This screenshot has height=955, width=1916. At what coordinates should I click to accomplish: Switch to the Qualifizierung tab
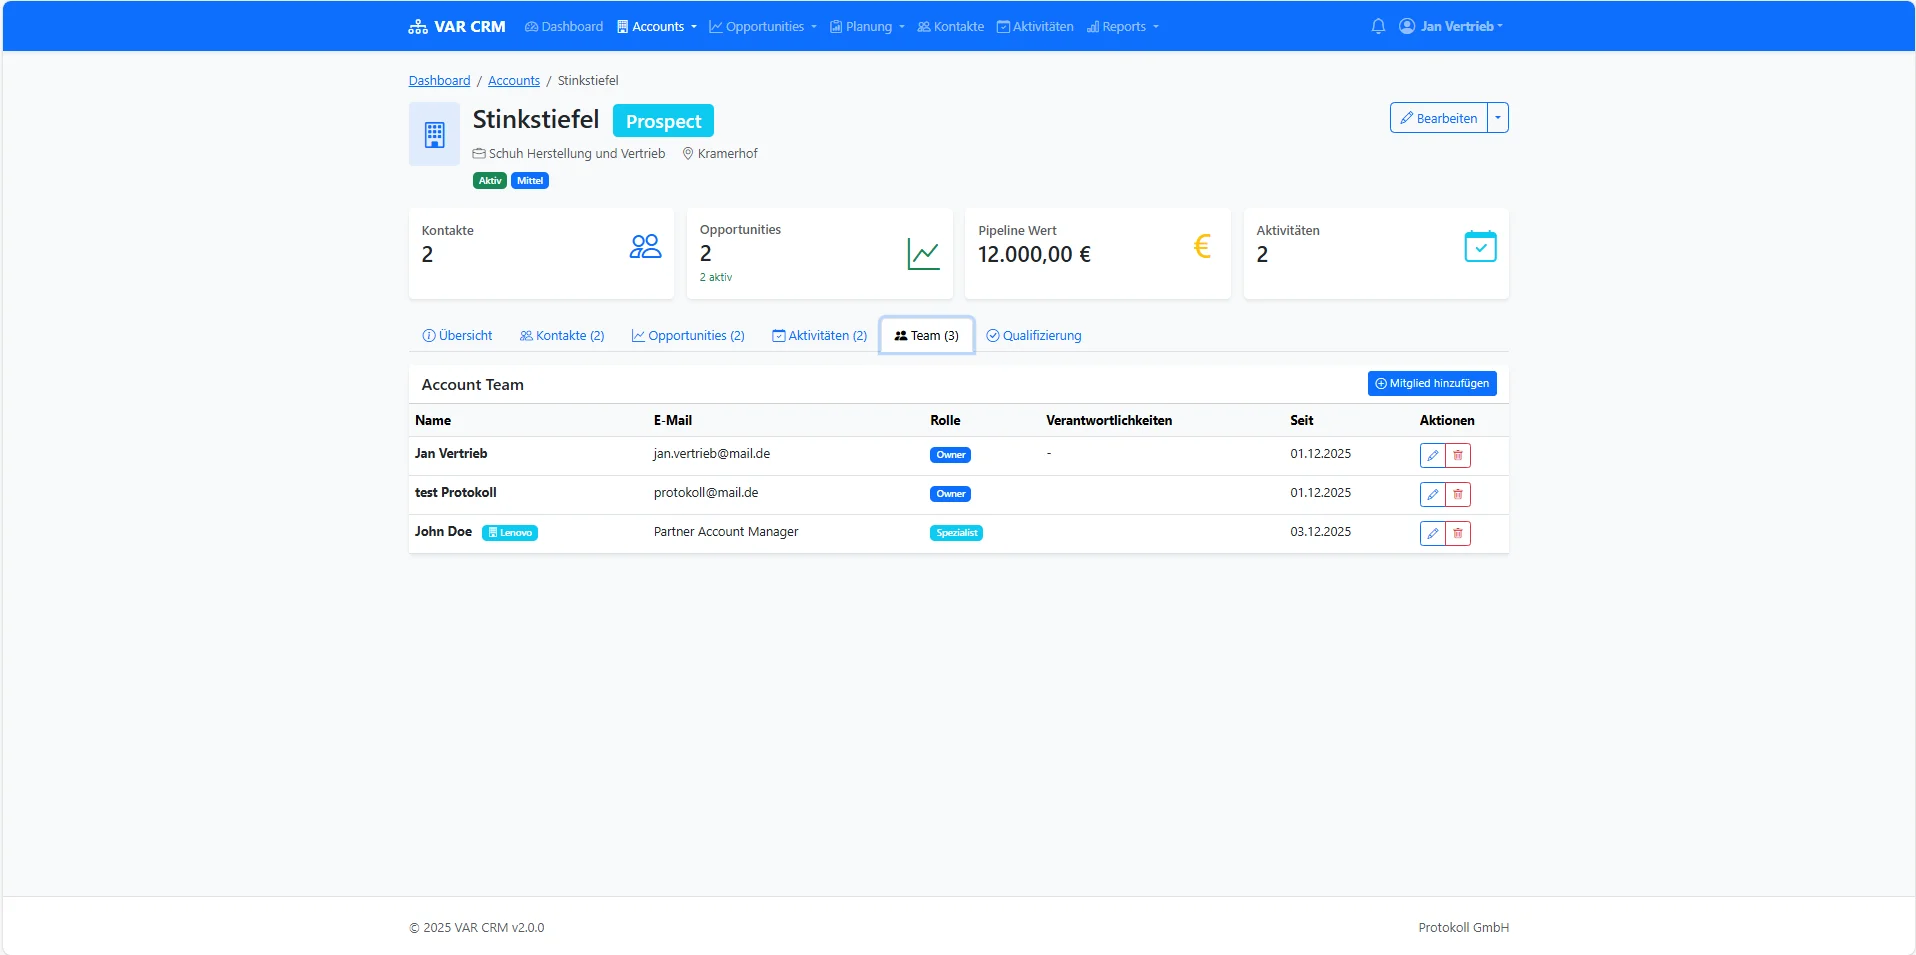tap(1034, 336)
